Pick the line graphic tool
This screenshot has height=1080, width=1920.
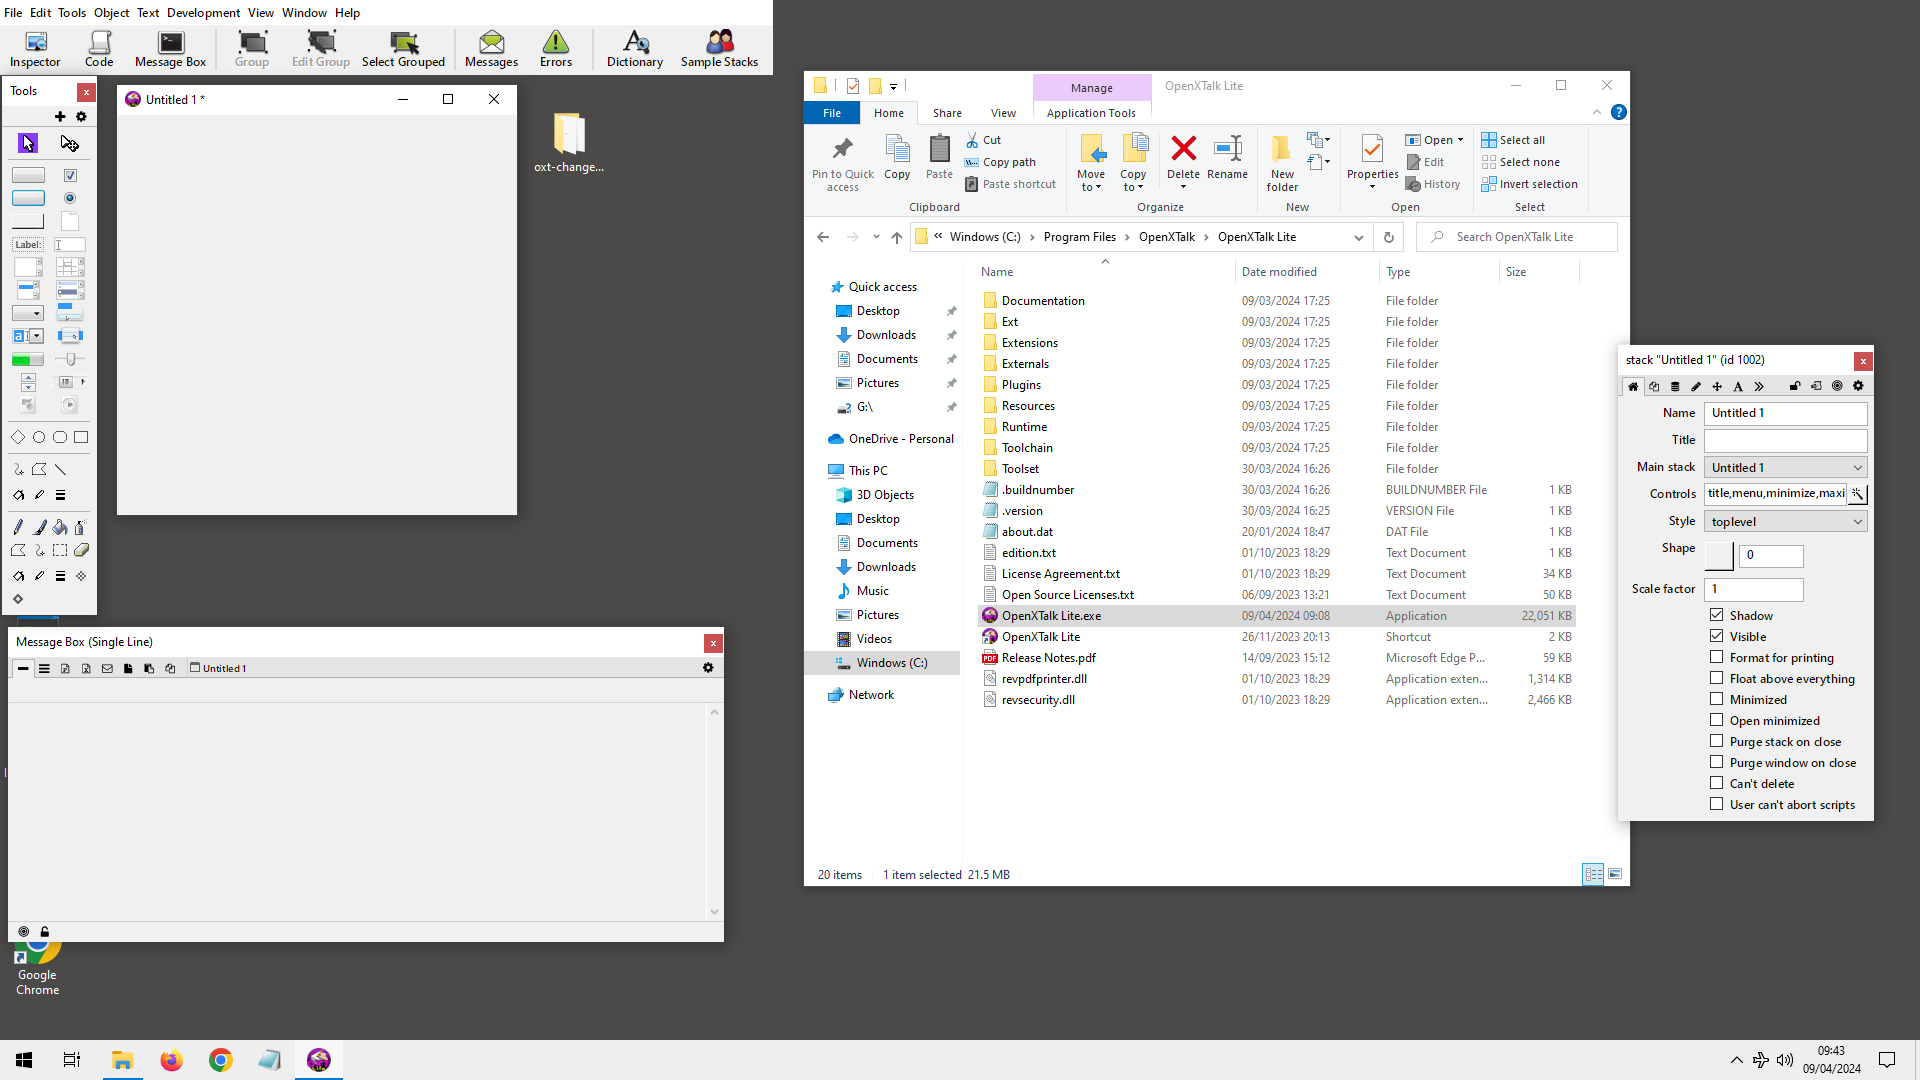click(61, 469)
